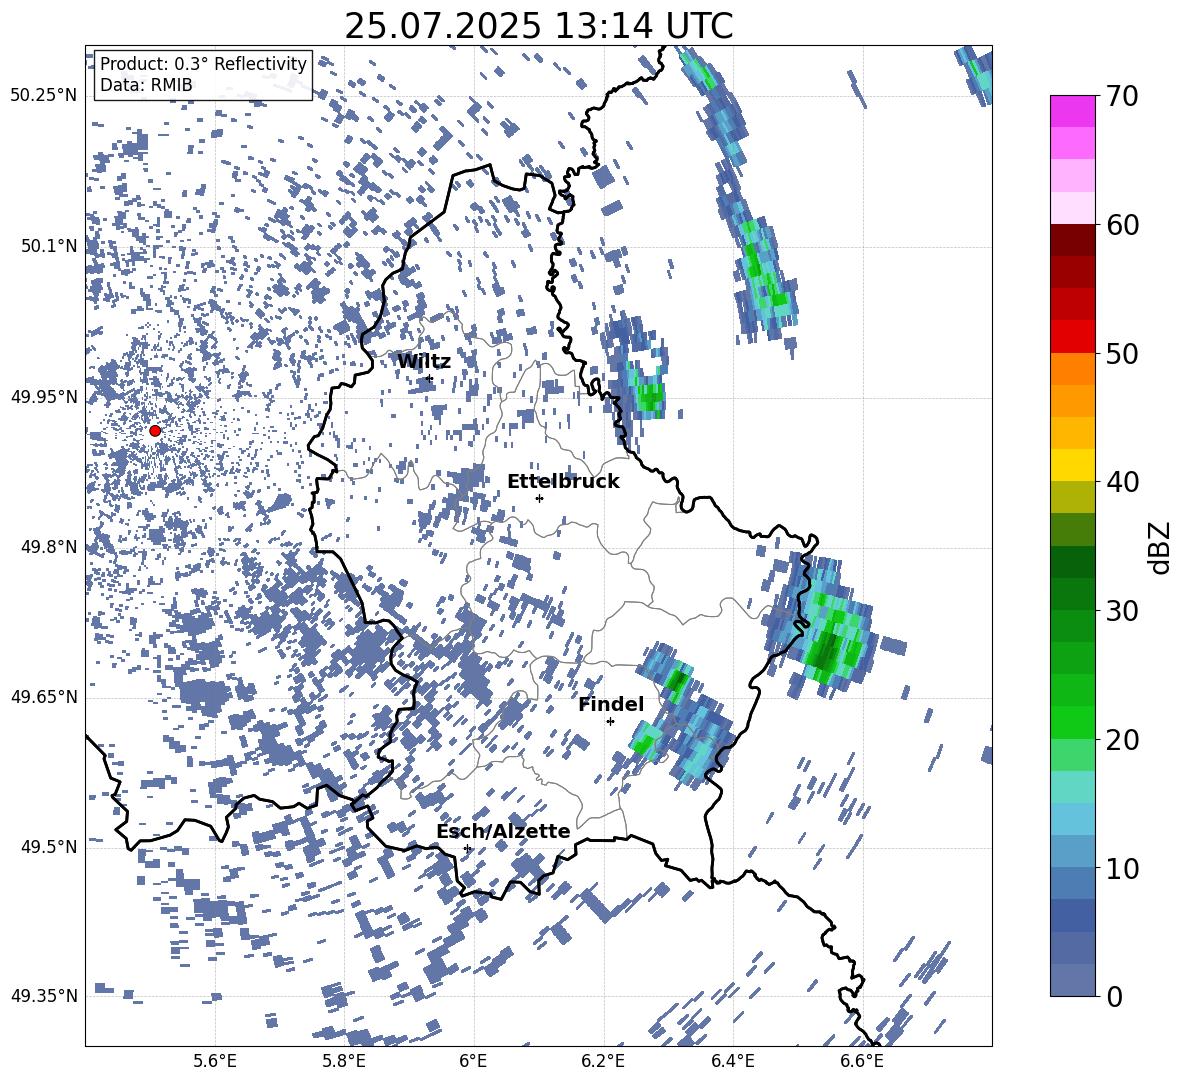The height and width of the screenshot is (1081, 1184).
Task: Click the 49.35°N latitude label
Action: click(x=44, y=996)
